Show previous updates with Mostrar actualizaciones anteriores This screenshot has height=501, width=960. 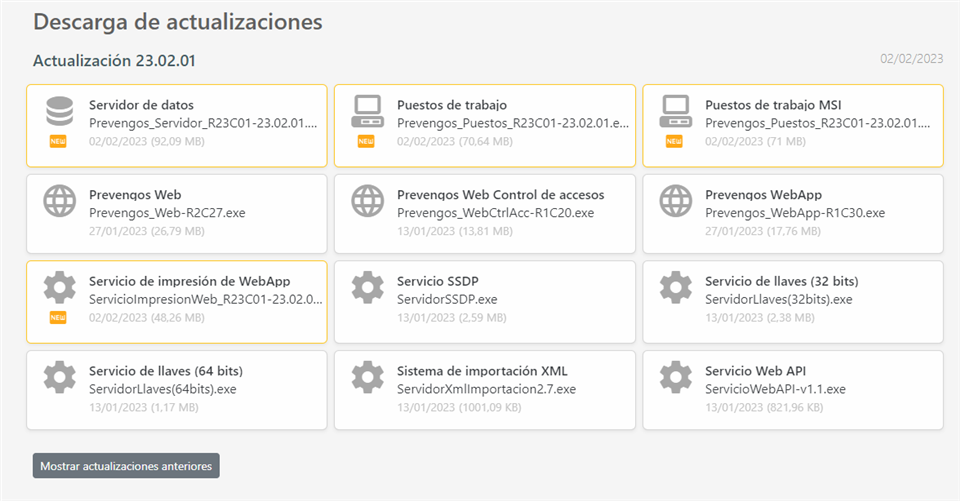(126, 466)
